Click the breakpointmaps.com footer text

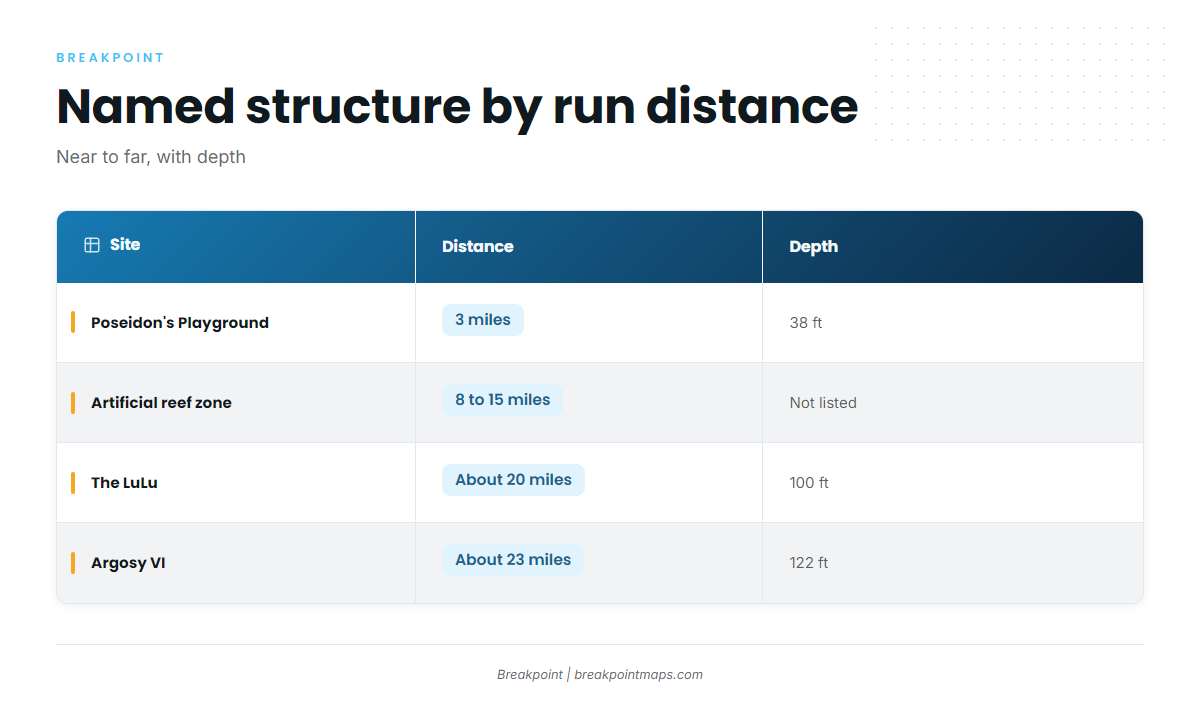pos(638,675)
